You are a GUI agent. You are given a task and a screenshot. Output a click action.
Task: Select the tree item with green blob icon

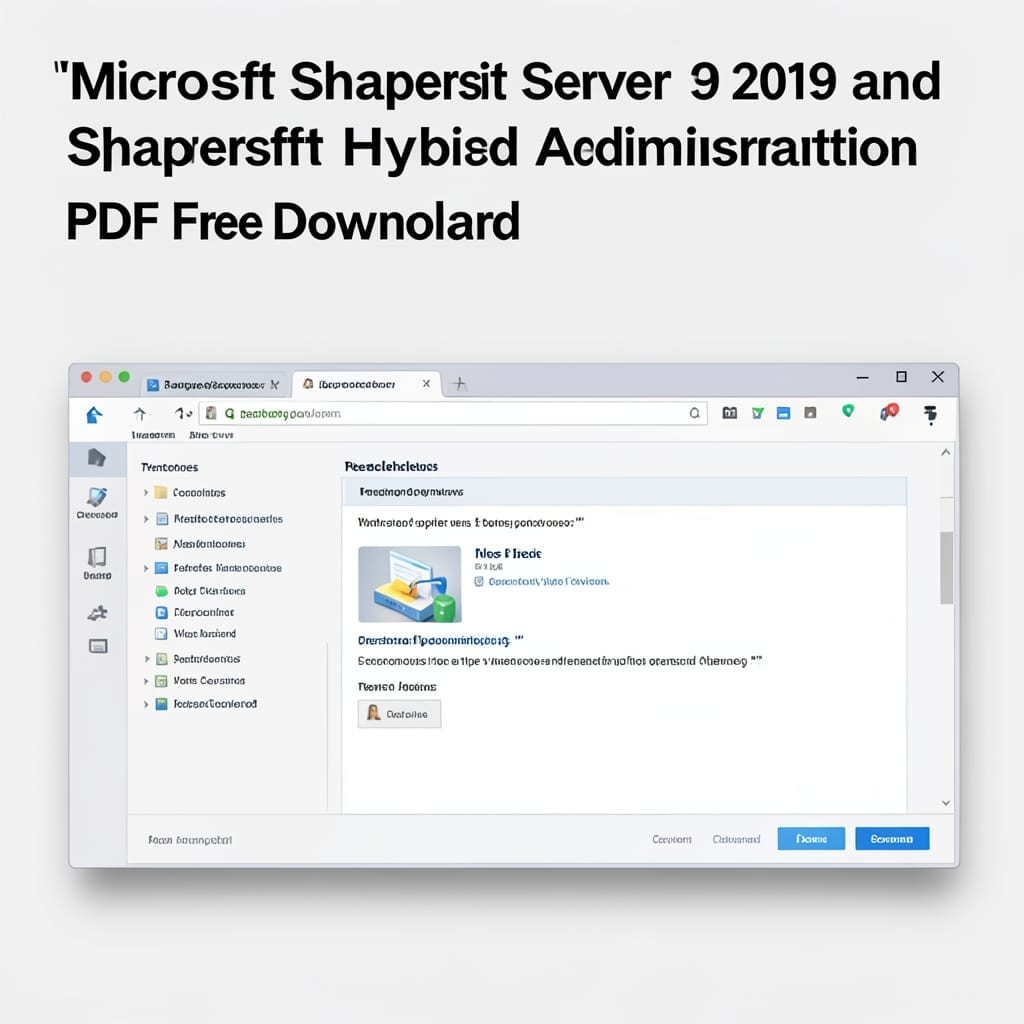pyautogui.click(x=200, y=591)
